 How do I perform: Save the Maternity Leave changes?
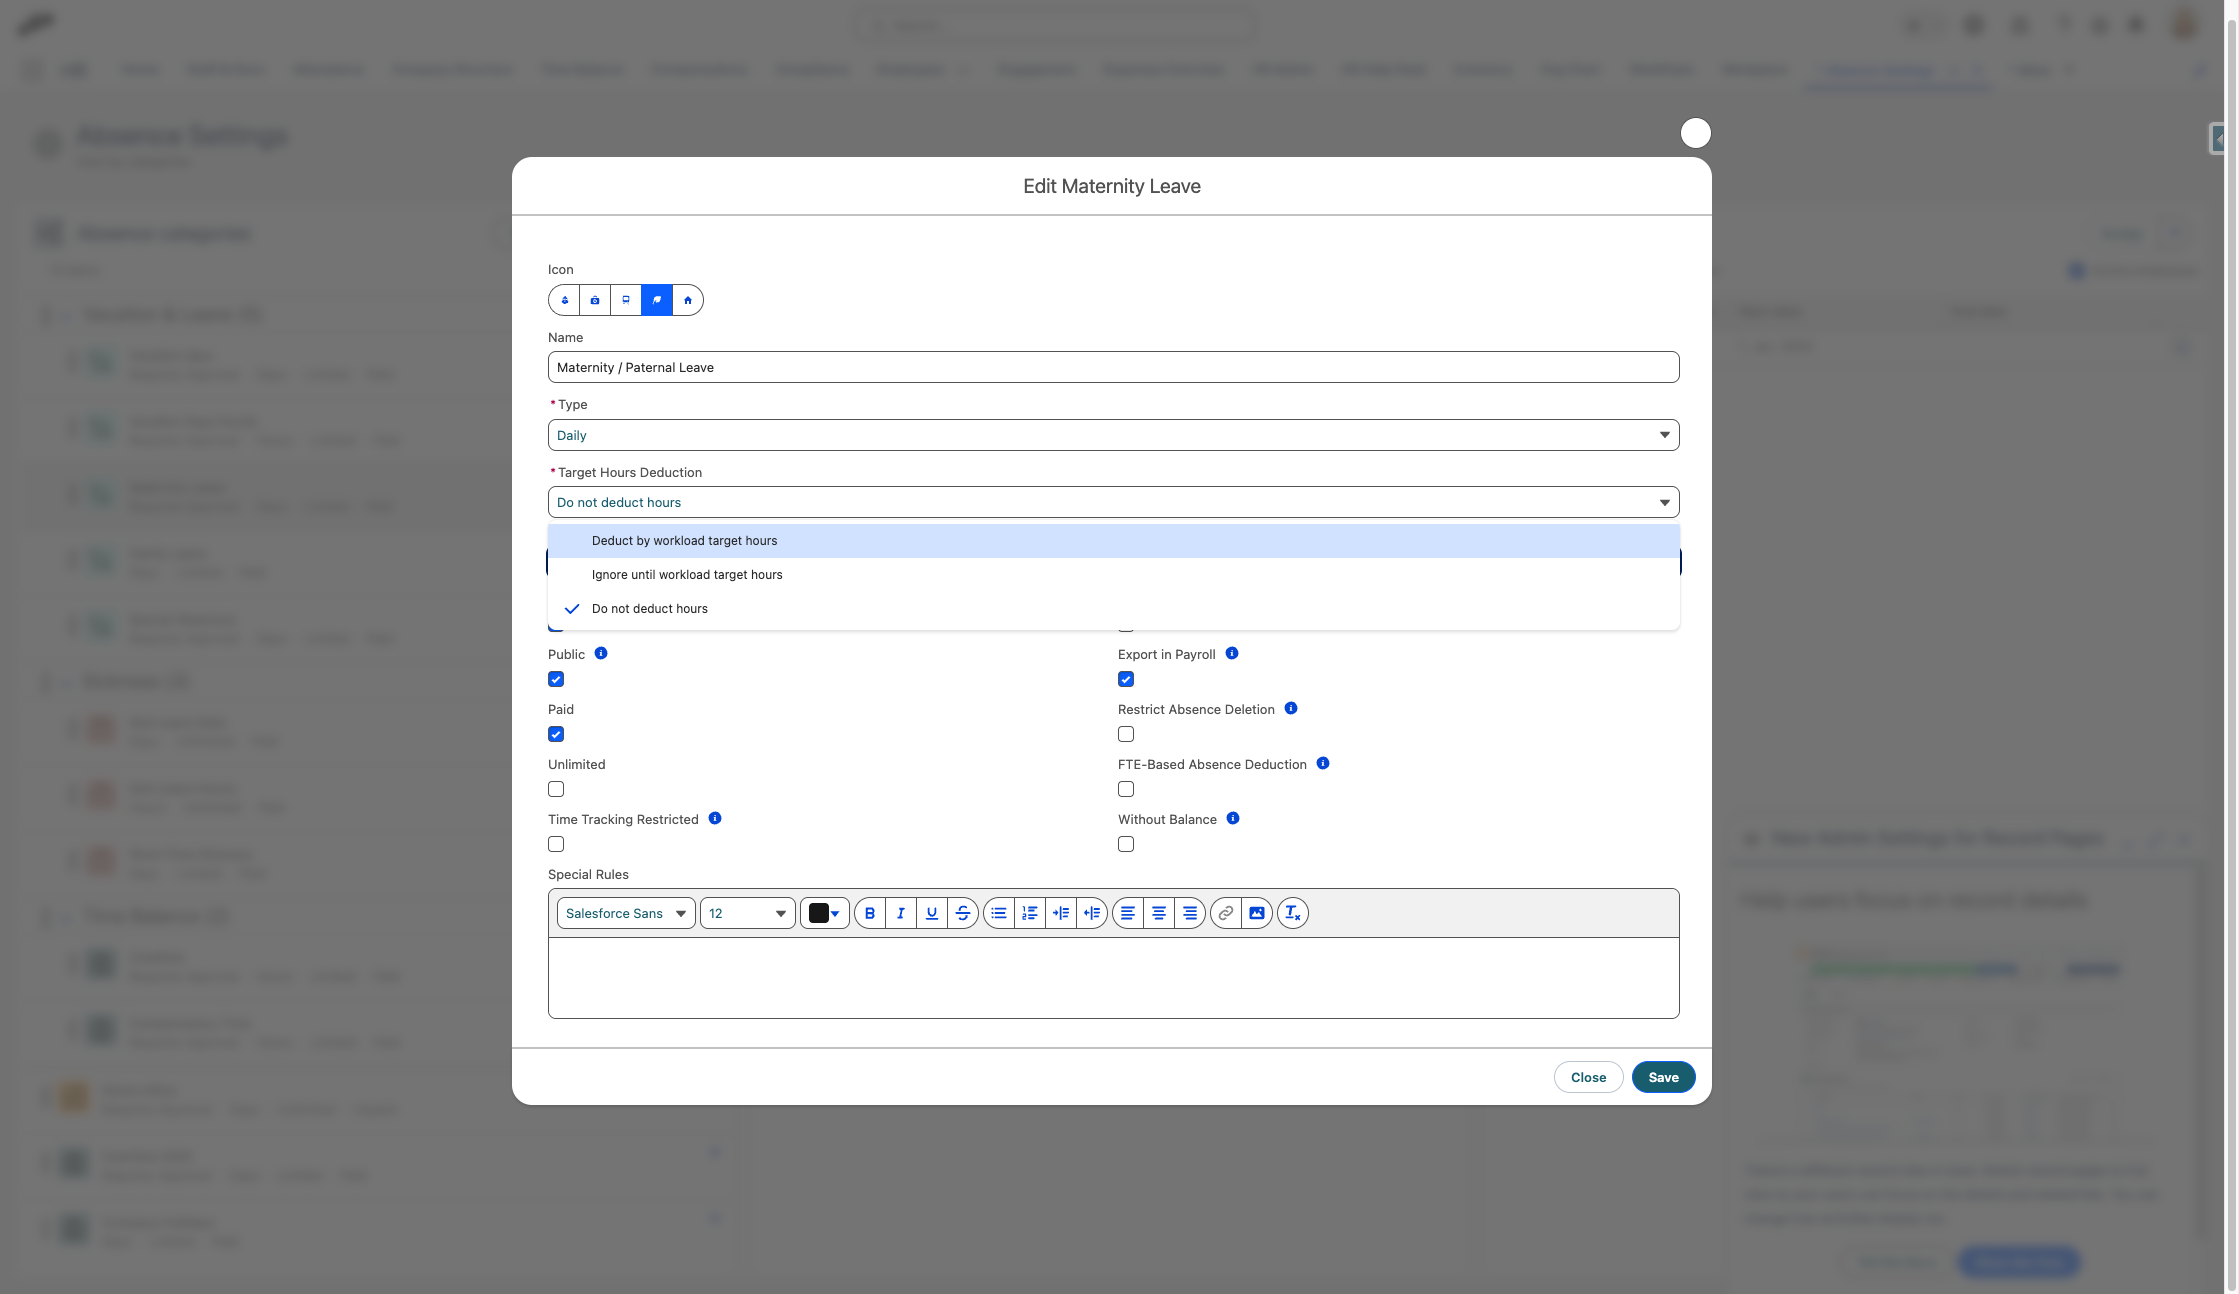click(1663, 1077)
